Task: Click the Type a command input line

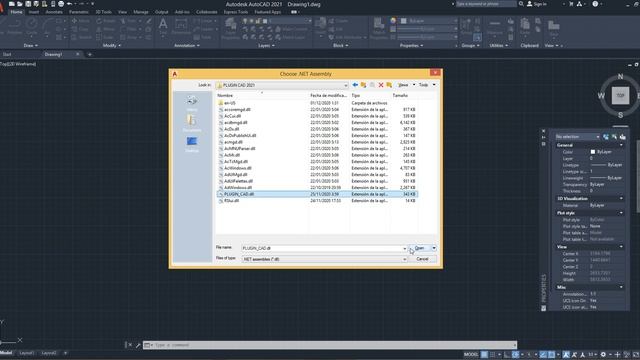Action: pos(330,345)
